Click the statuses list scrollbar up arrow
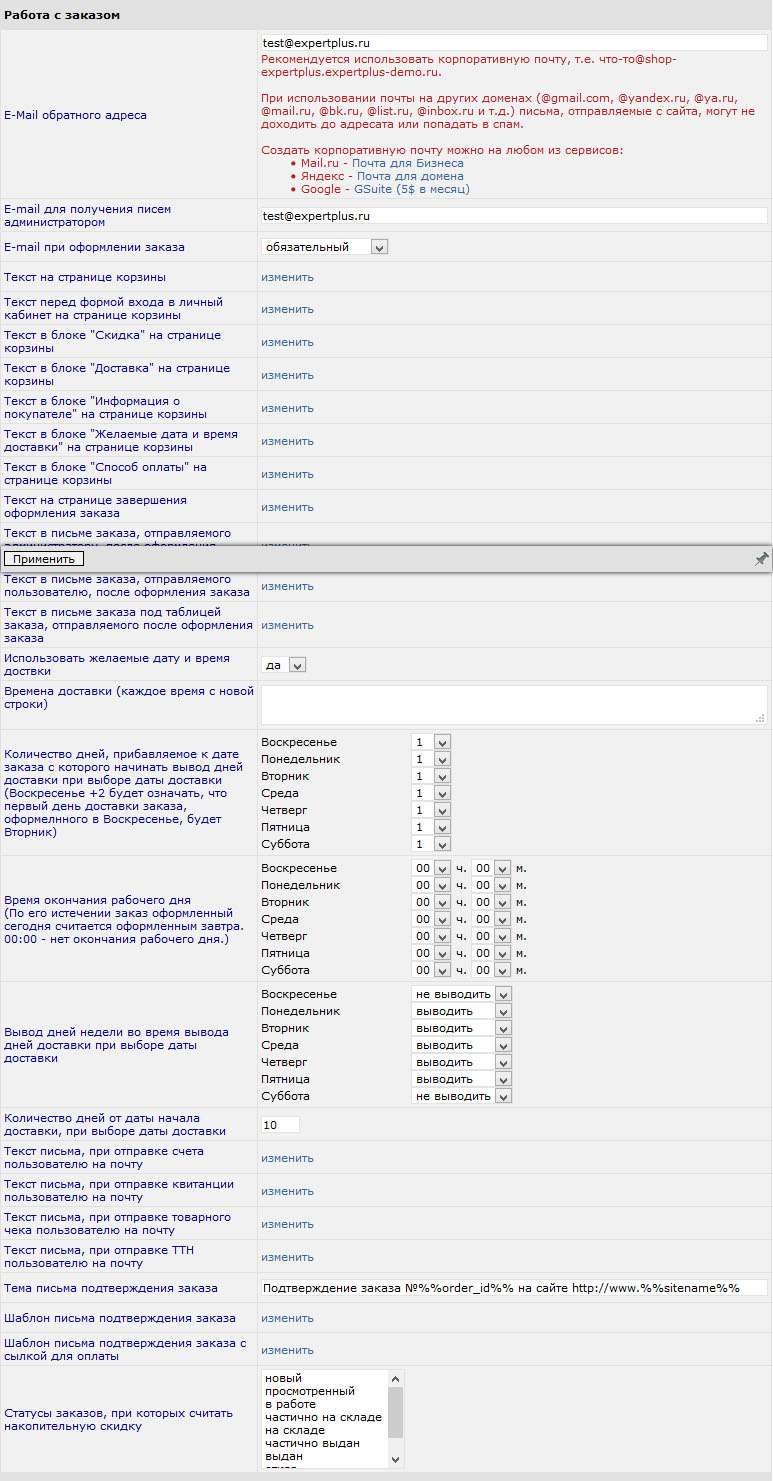773x1481 pixels. (x=396, y=1379)
